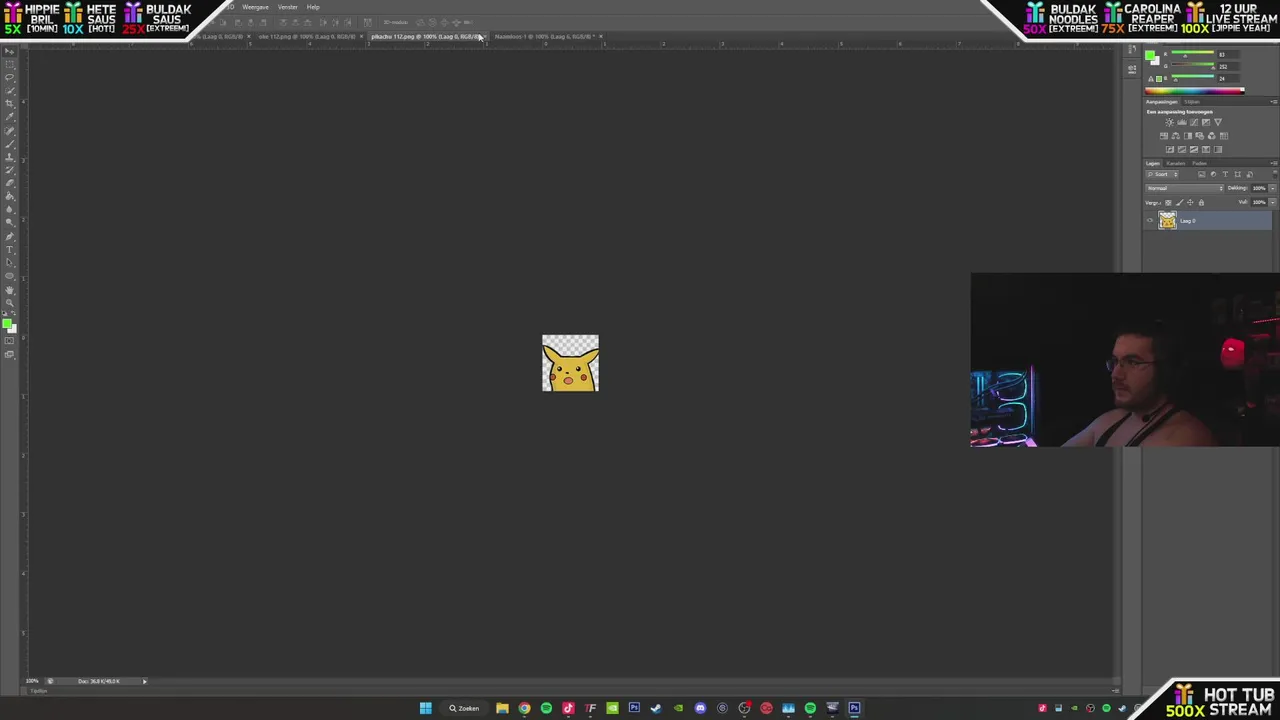Switch to the Paden tab
The height and width of the screenshot is (720, 1280).
pyautogui.click(x=1199, y=163)
